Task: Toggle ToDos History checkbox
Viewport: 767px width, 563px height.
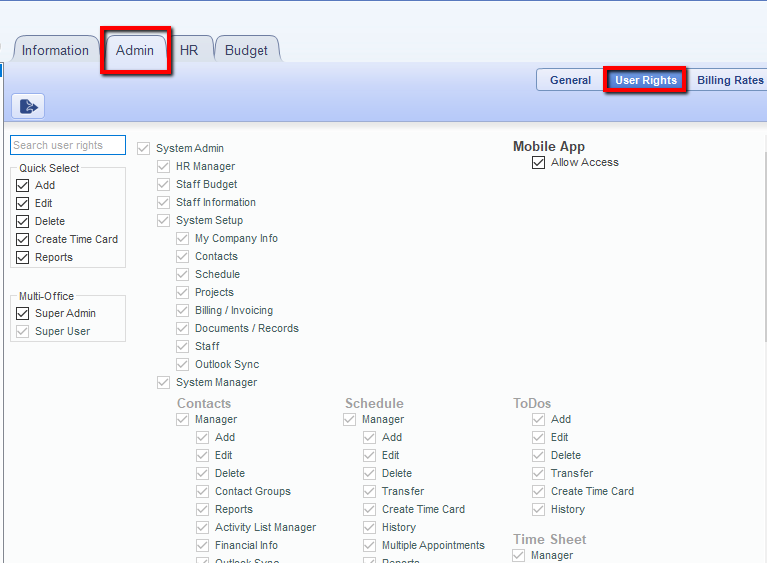Action: (539, 510)
